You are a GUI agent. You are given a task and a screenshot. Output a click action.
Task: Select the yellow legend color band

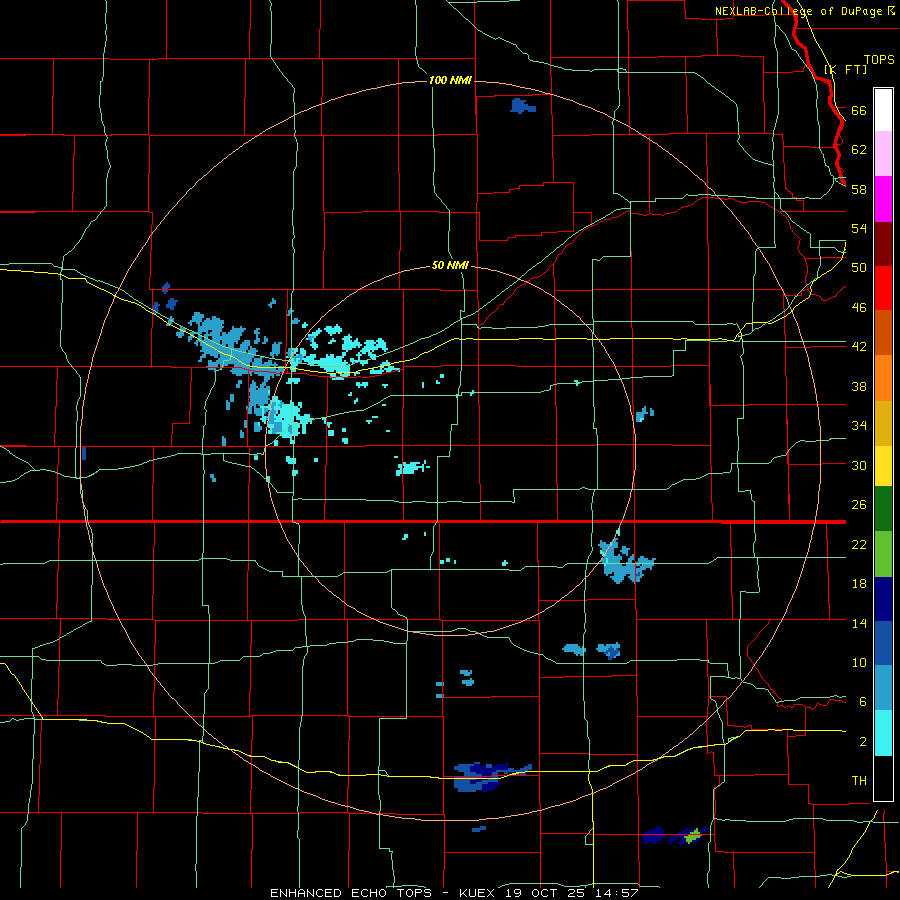point(883,466)
